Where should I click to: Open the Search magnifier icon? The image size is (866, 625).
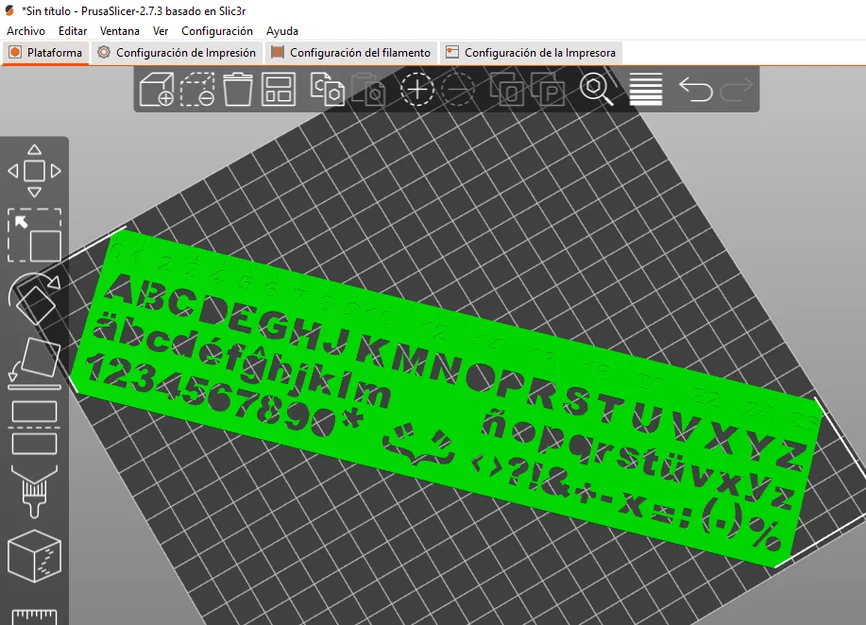tap(596, 89)
